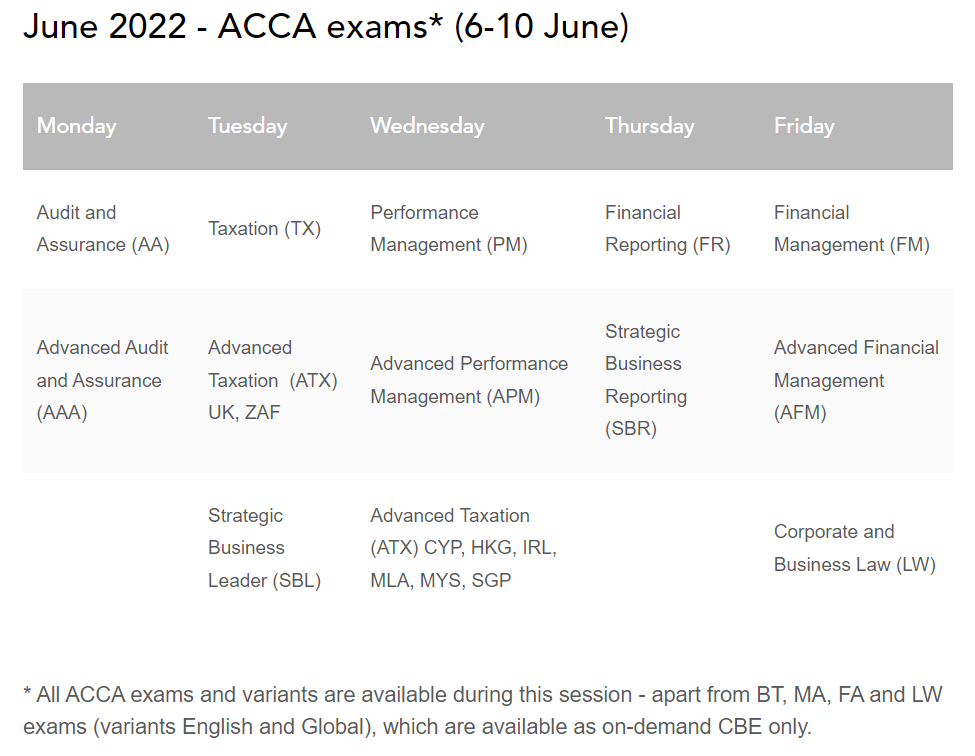Click the Friday column header

click(803, 126)
